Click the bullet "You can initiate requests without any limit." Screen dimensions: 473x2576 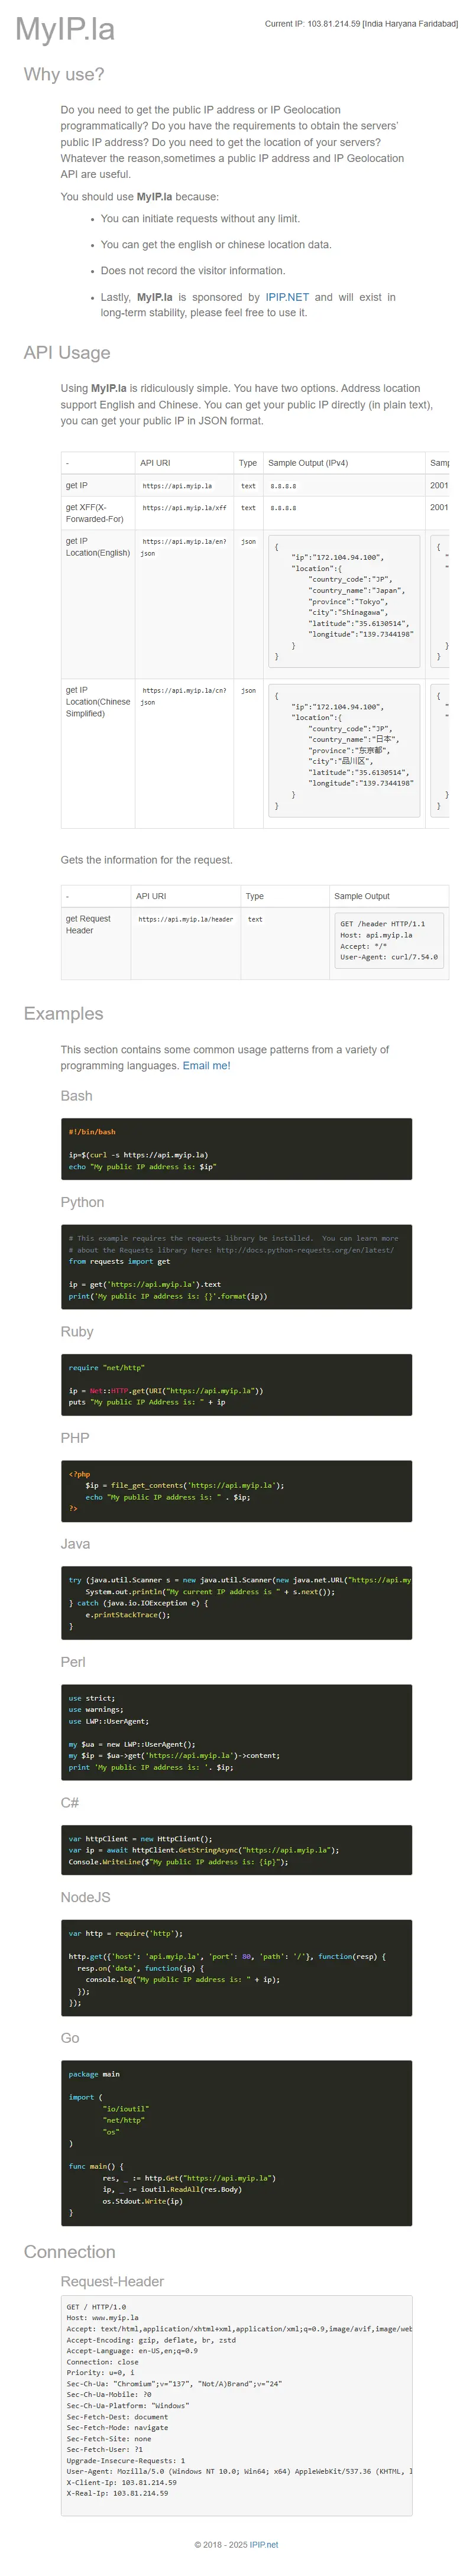pyautogui.click(x=200, y=219)
